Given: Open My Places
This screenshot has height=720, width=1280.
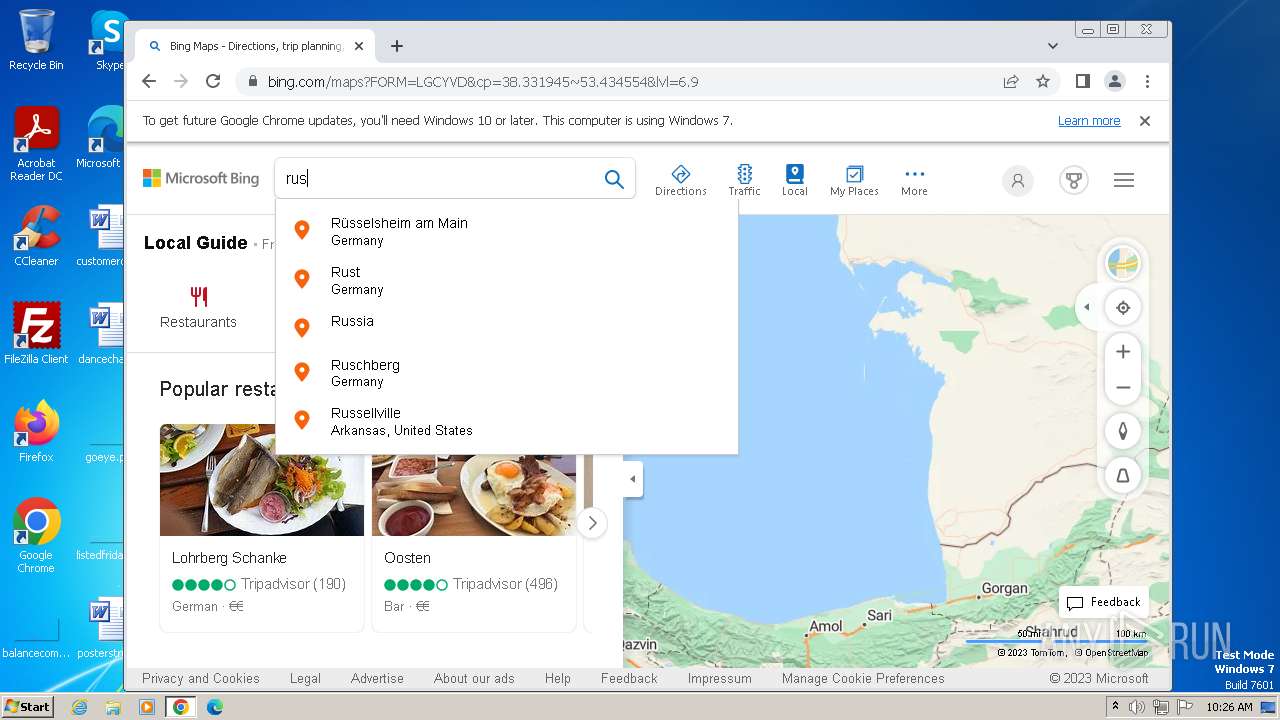Looking at the screenshot, I should click(854, 180).
